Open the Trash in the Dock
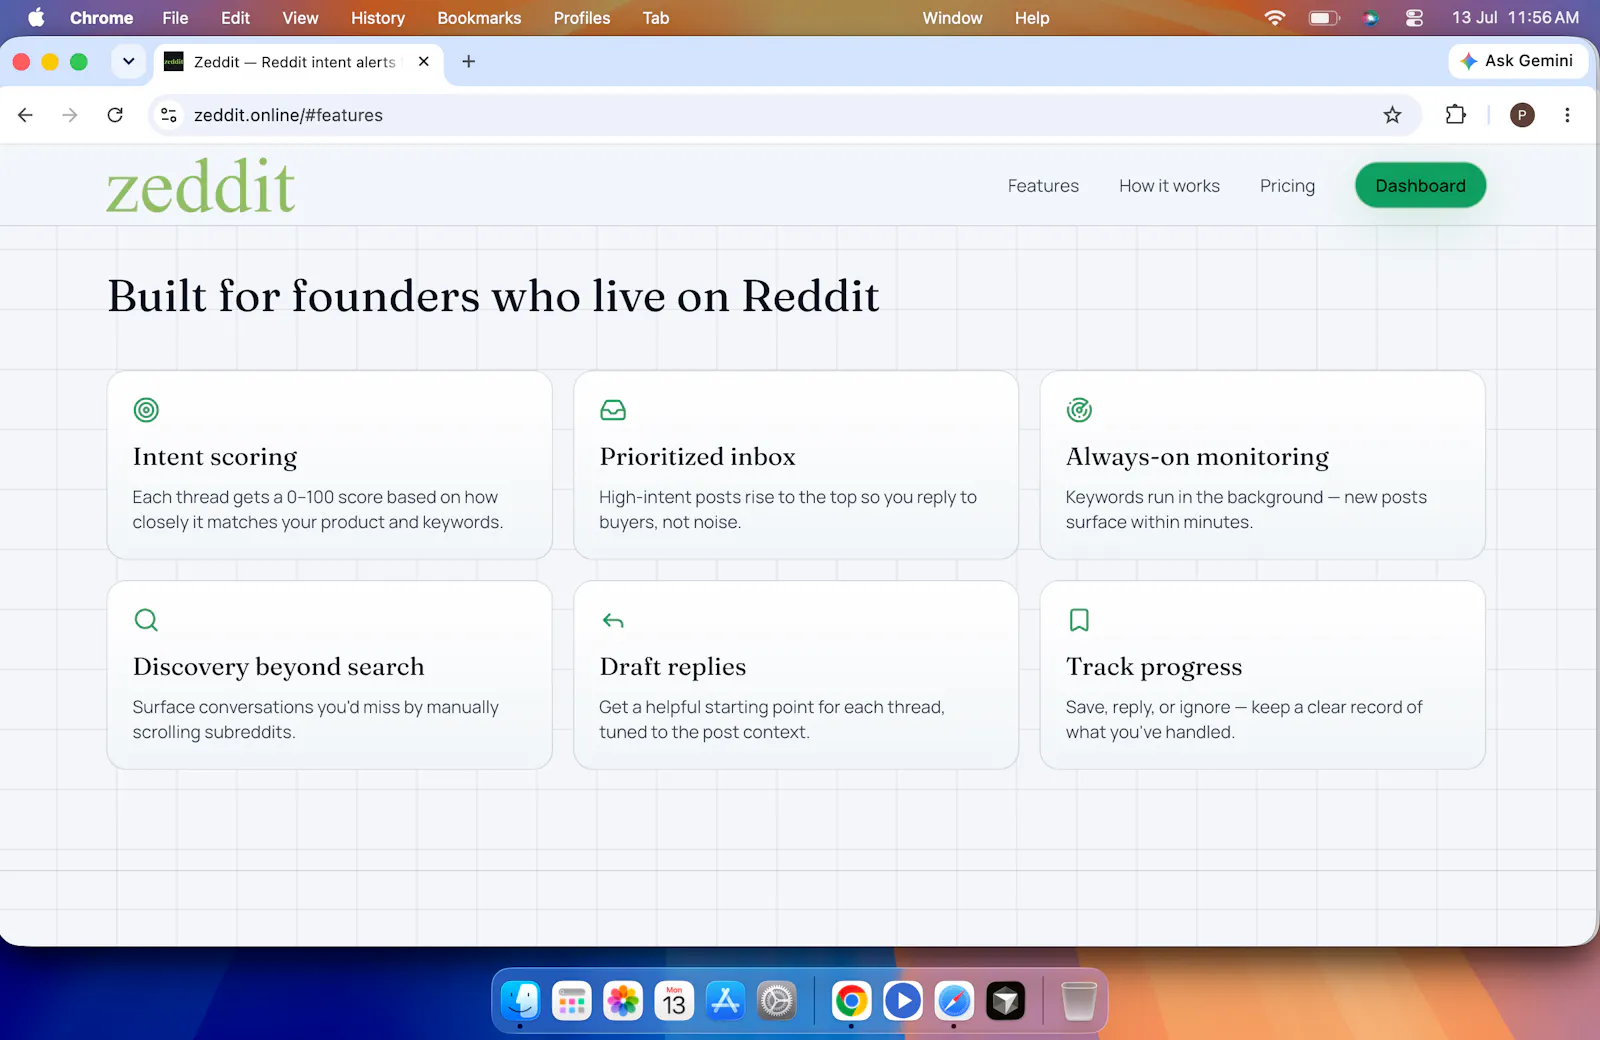1600x1040 pixels. [x=1079, y=1000]
